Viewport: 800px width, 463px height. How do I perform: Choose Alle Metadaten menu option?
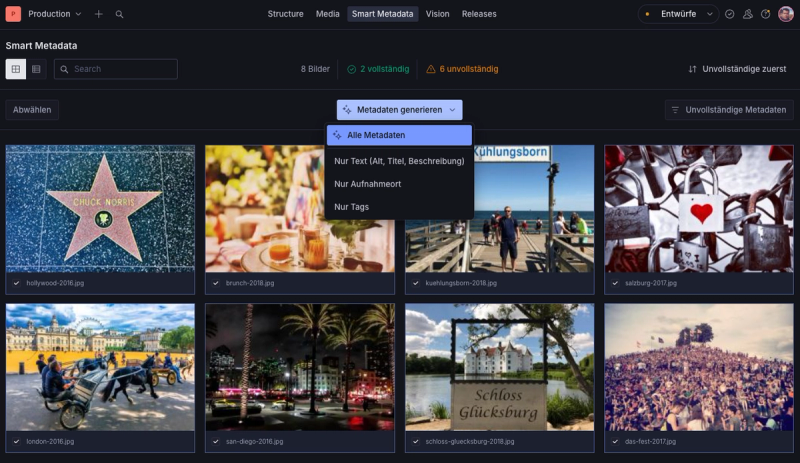pos(399,135)
